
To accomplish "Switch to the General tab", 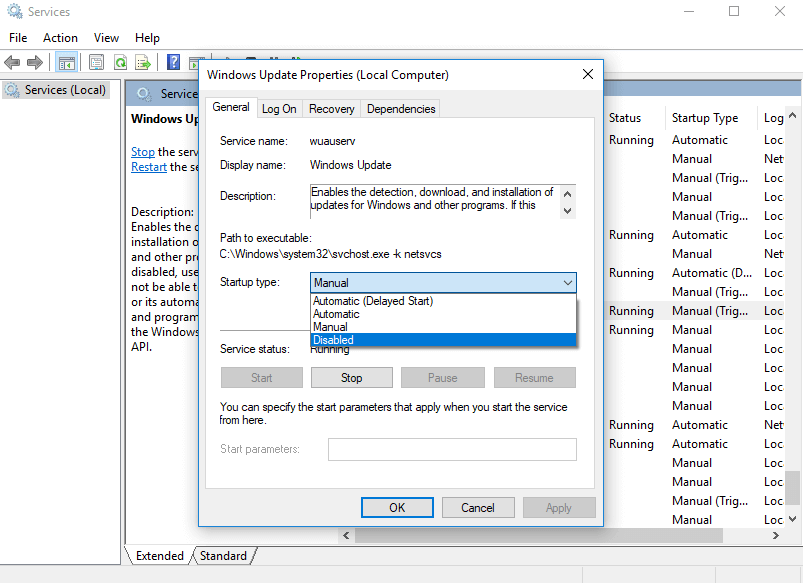I will pyautogui.click(x=231, y=107).
